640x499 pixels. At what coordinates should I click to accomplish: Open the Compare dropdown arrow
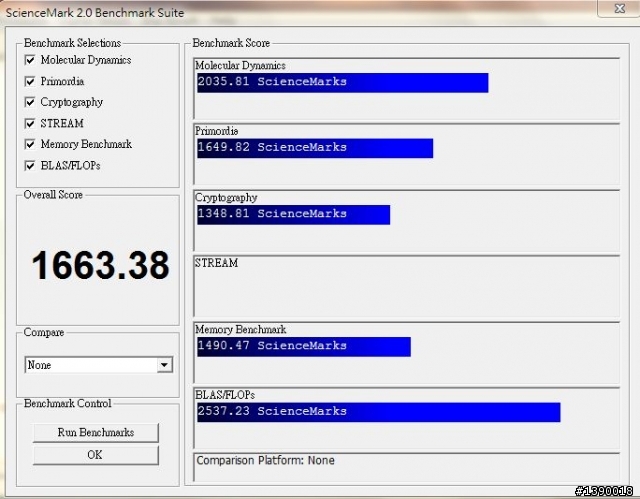[164, 364]
